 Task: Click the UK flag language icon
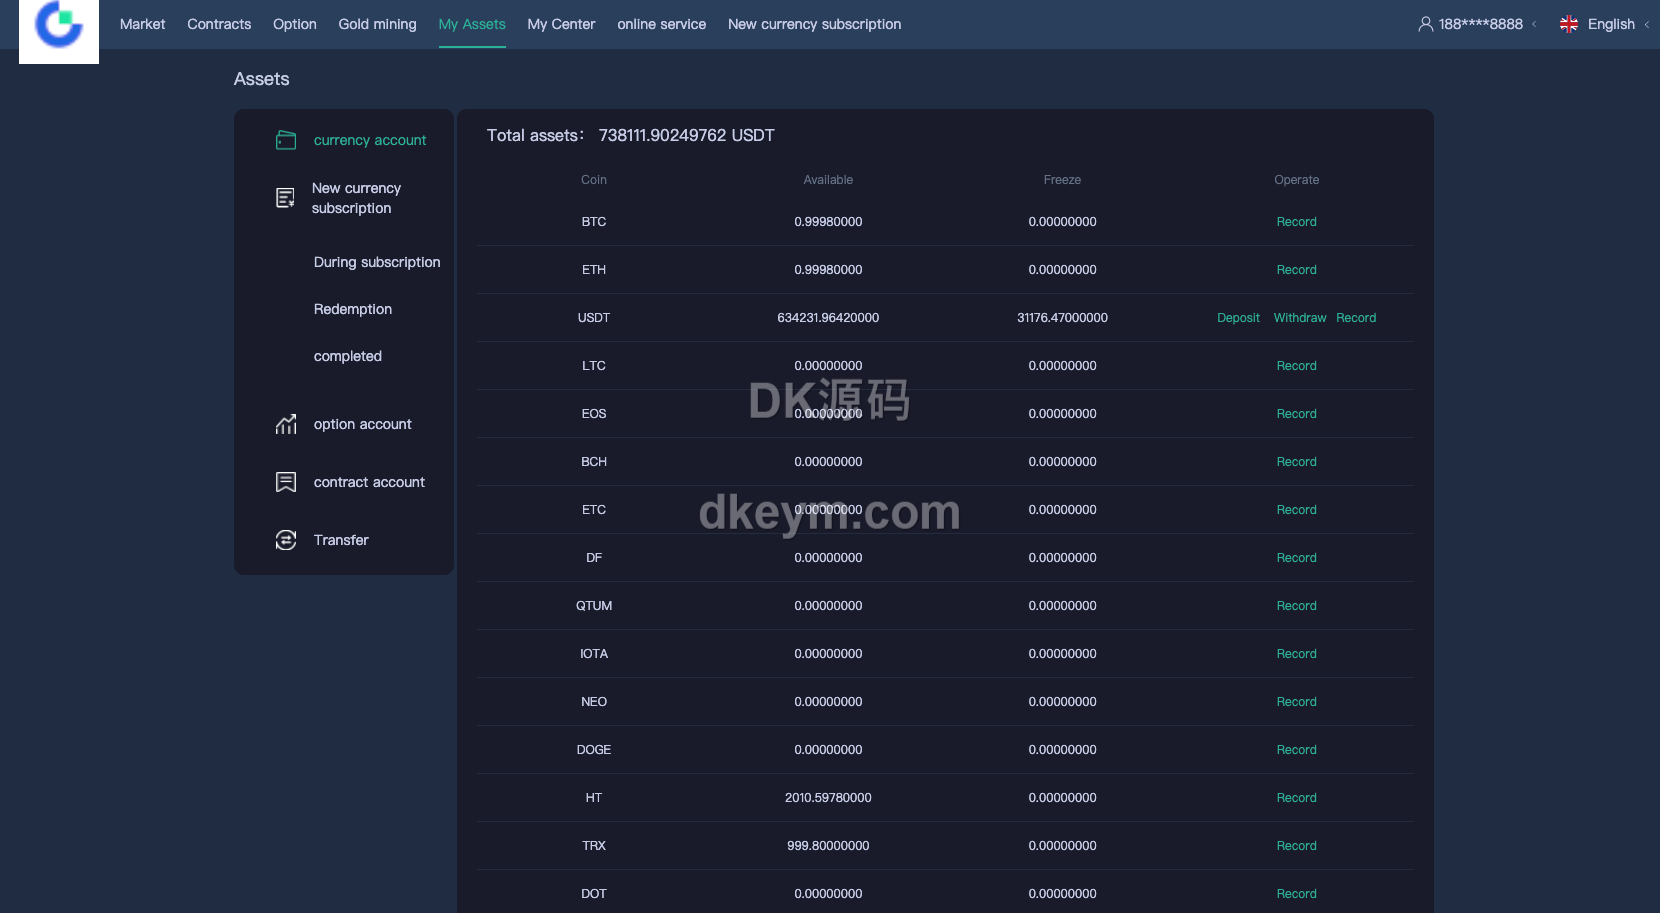[x=1568, y=24]
